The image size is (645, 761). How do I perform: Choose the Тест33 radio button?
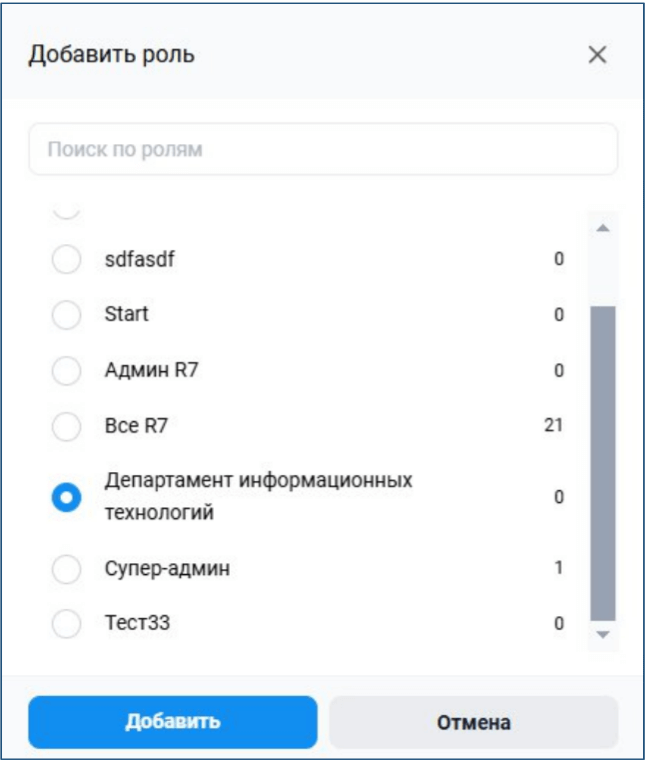pyautogui.click(x=66, y=623)
